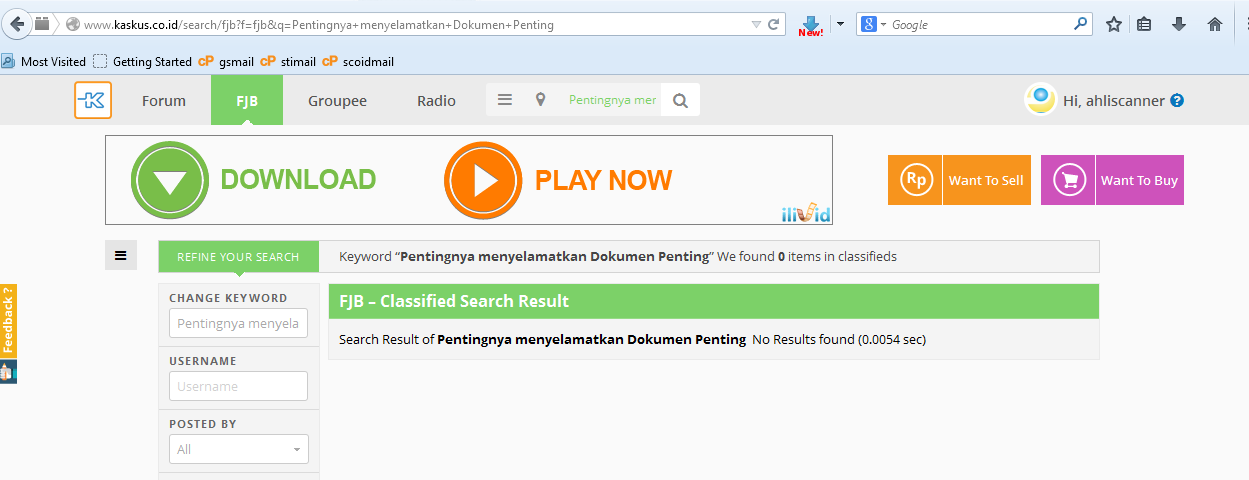Click the ilivid ad logo
Viewport: 1249px width, 480px height.
[806, 213]
